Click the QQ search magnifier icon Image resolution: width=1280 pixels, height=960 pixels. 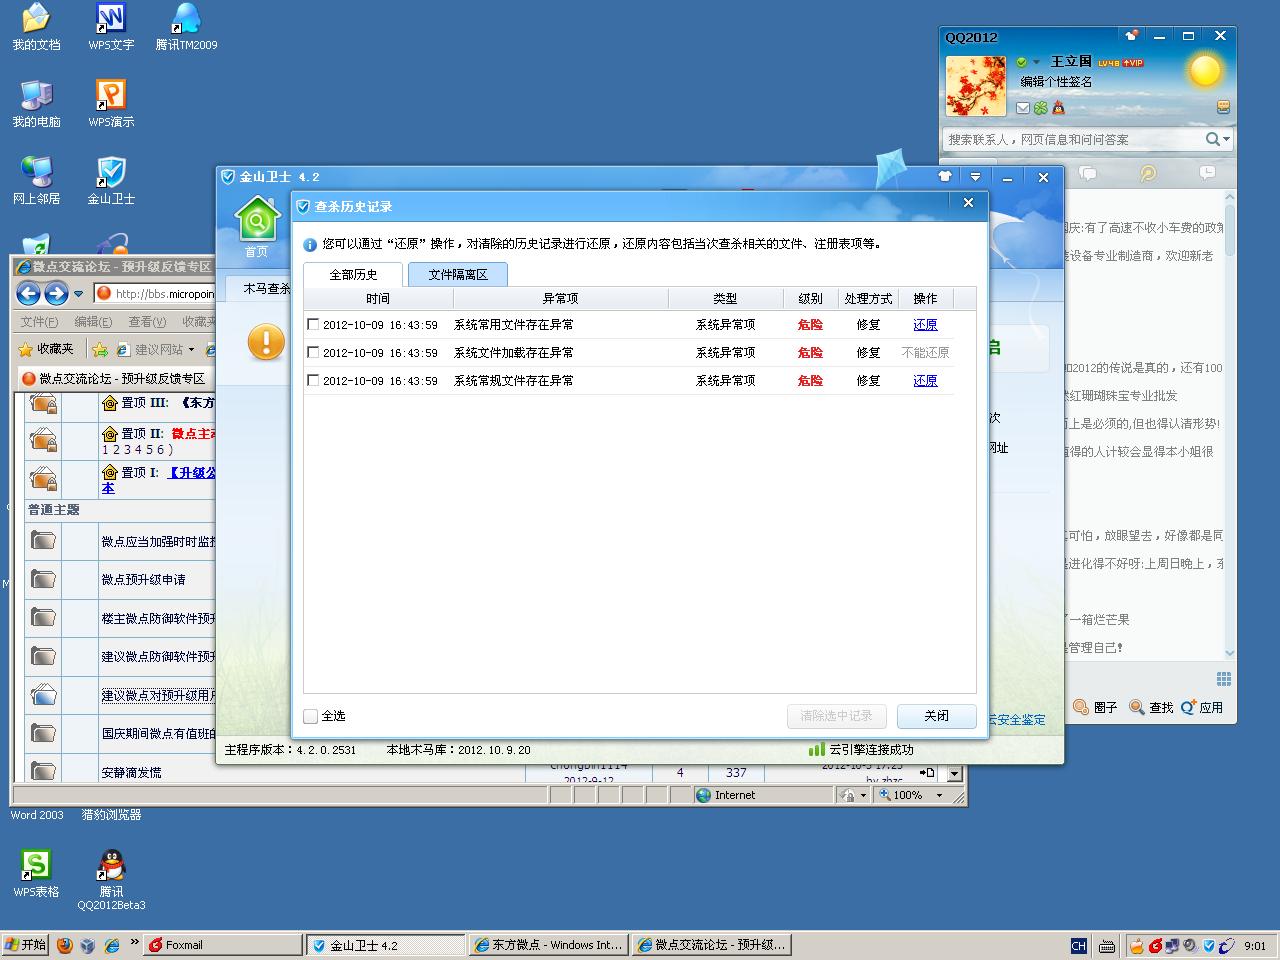pos(1213,139)
